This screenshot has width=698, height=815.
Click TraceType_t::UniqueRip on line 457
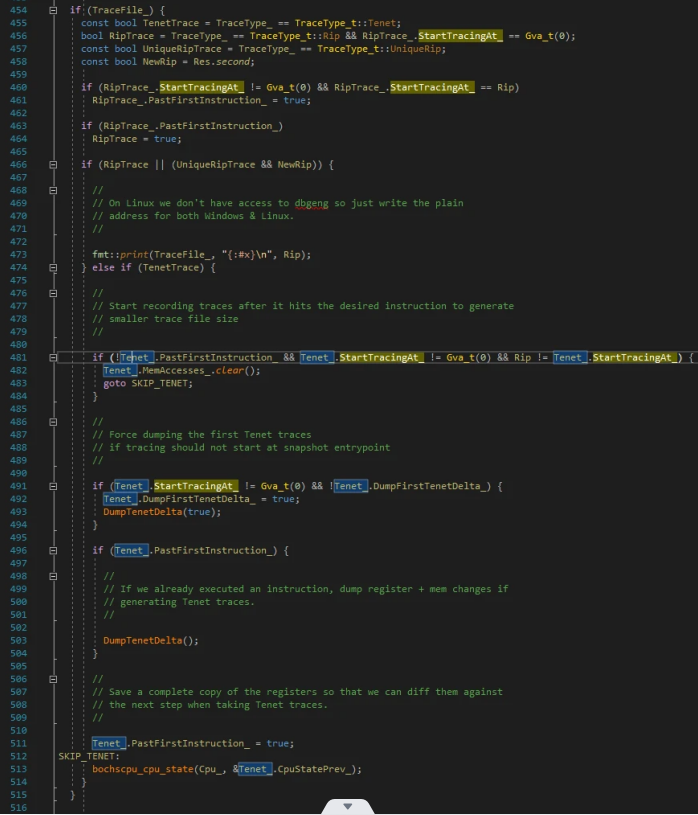click(379, 49)
